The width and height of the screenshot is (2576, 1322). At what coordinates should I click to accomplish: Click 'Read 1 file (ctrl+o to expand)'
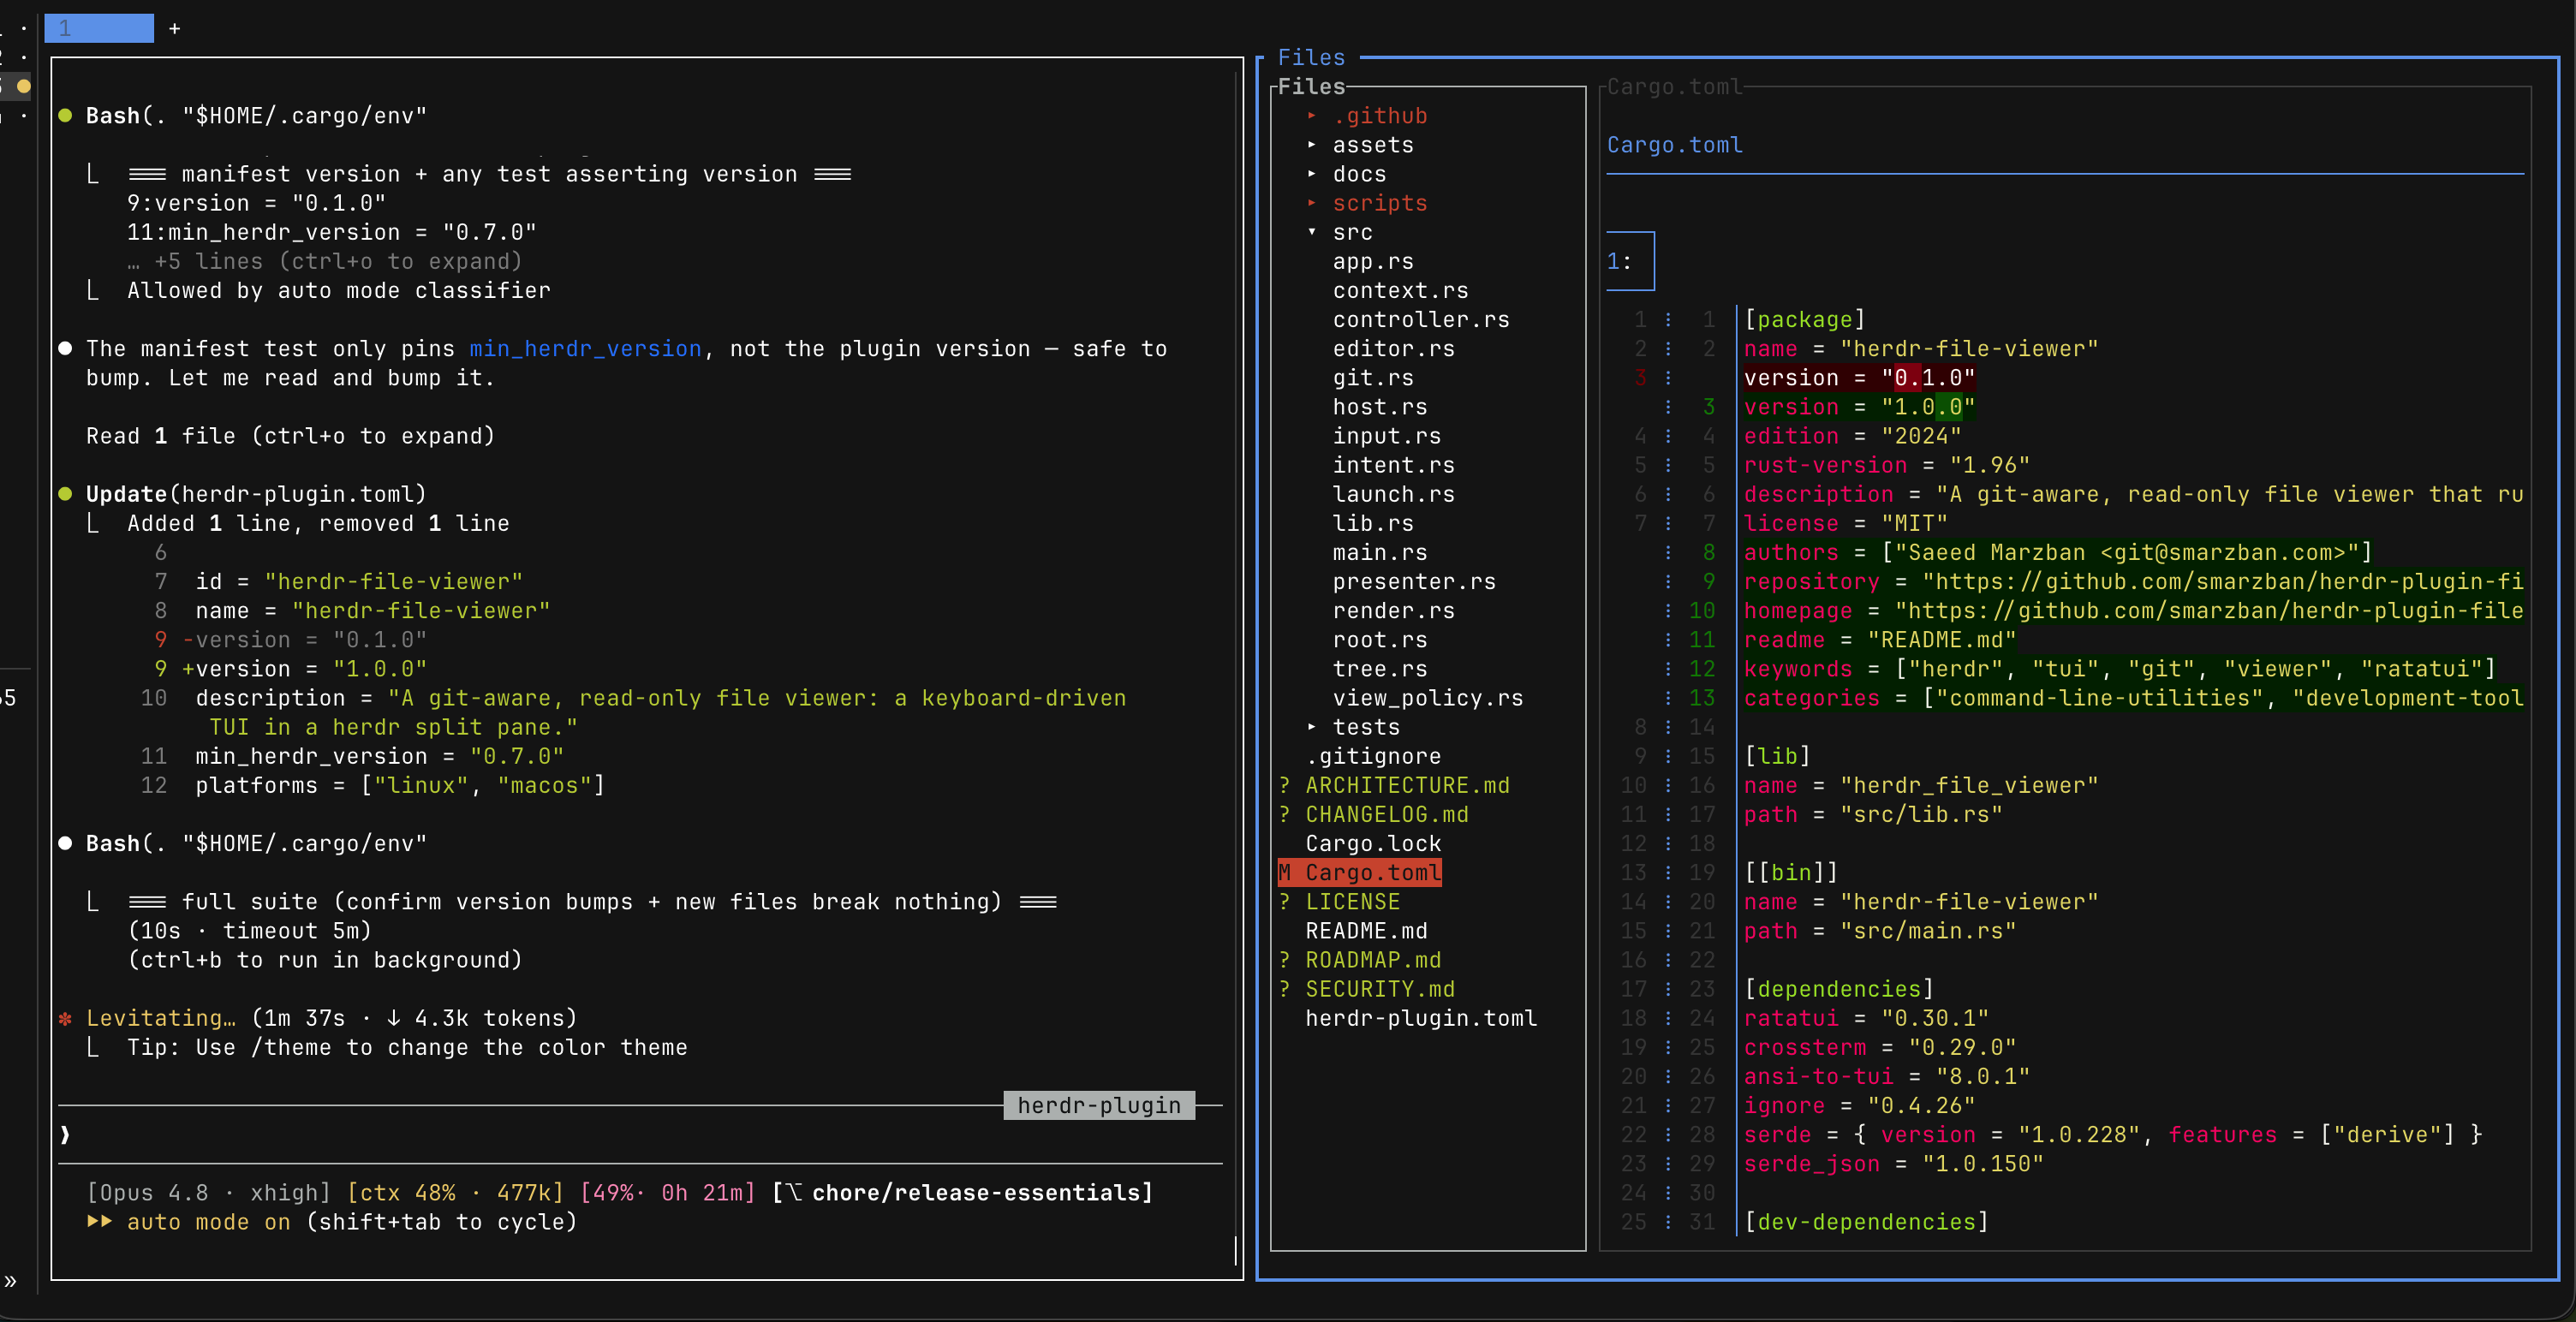[x=290, y=436]
